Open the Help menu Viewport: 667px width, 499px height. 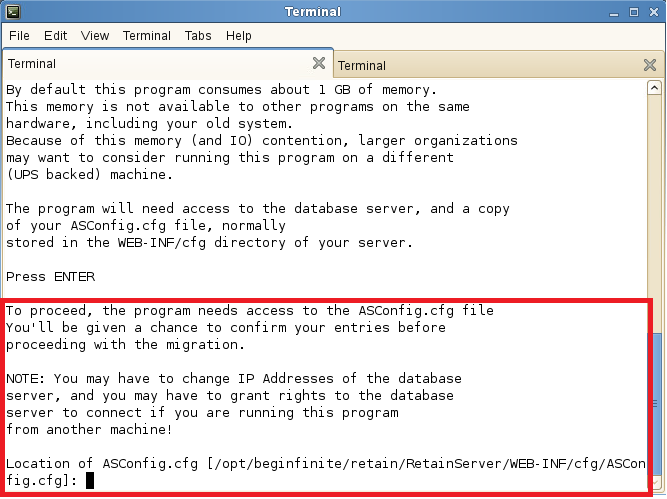pos(239,35)
